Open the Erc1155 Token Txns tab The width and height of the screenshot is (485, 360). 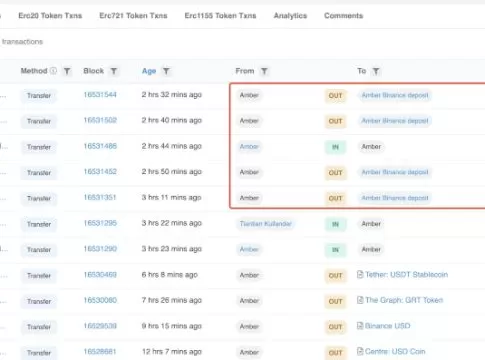(x=220, y=16)
